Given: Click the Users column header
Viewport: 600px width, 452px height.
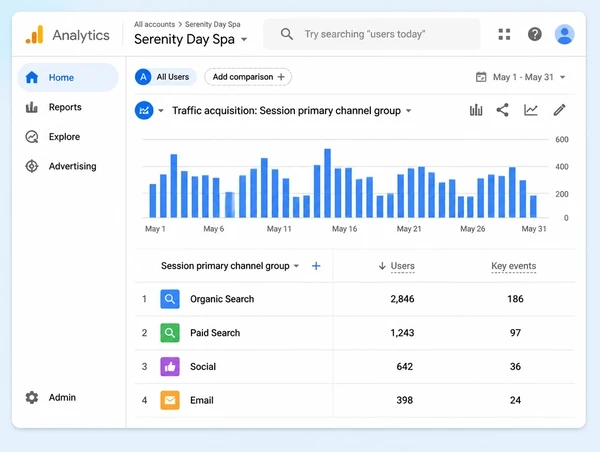Looking at the screenshot, I should [x=403, y=266].
